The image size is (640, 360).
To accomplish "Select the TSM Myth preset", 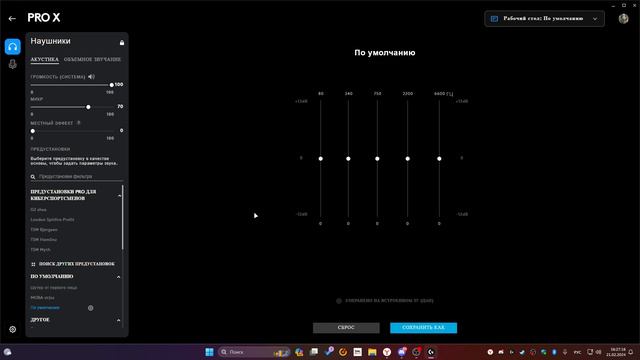I will click(x=40, y=250).
